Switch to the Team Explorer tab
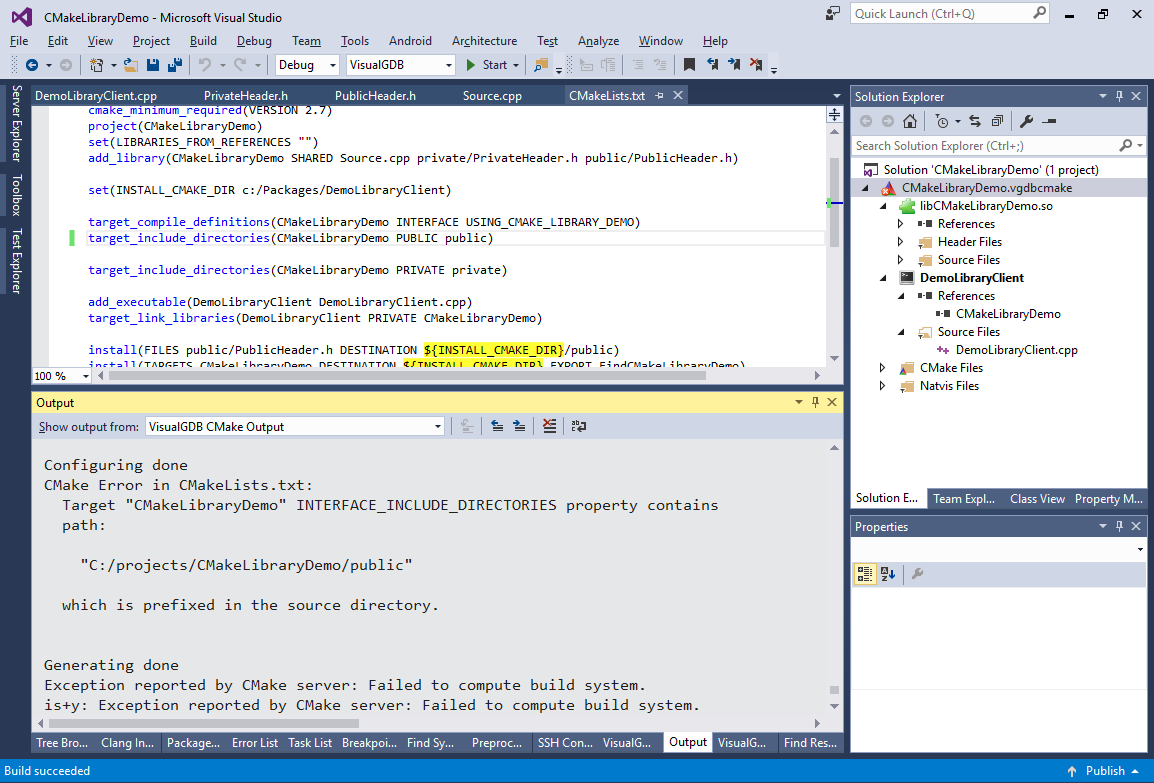 click(964, 498)
